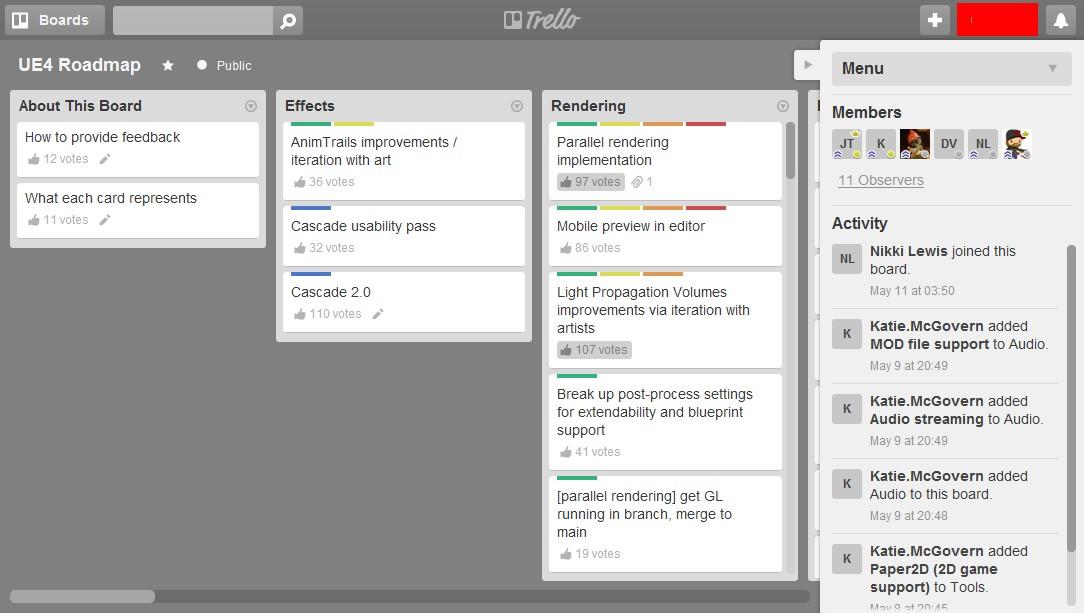Image resolution: width=1084 pixels, height=613 pixels.
Task: Open Parallel rendering implementation card
Action: pos(665,161)
